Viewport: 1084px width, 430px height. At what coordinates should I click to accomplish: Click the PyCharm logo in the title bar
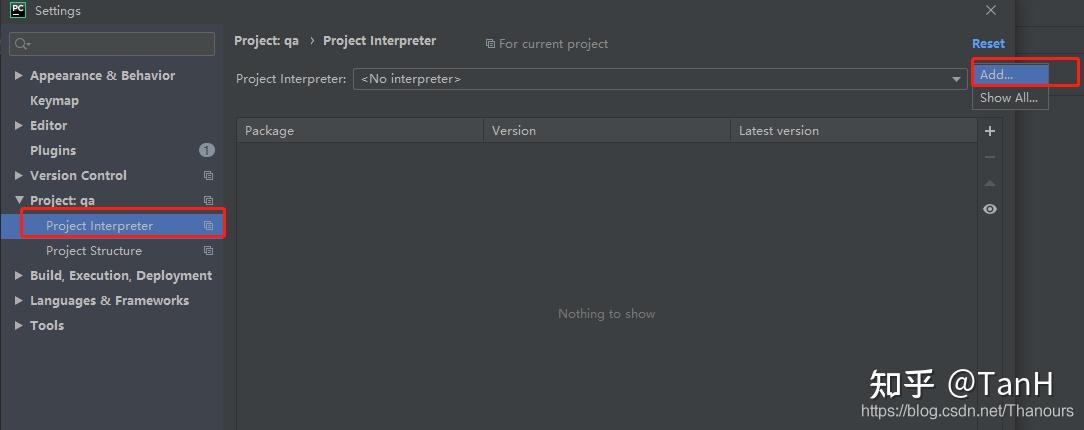17,11
